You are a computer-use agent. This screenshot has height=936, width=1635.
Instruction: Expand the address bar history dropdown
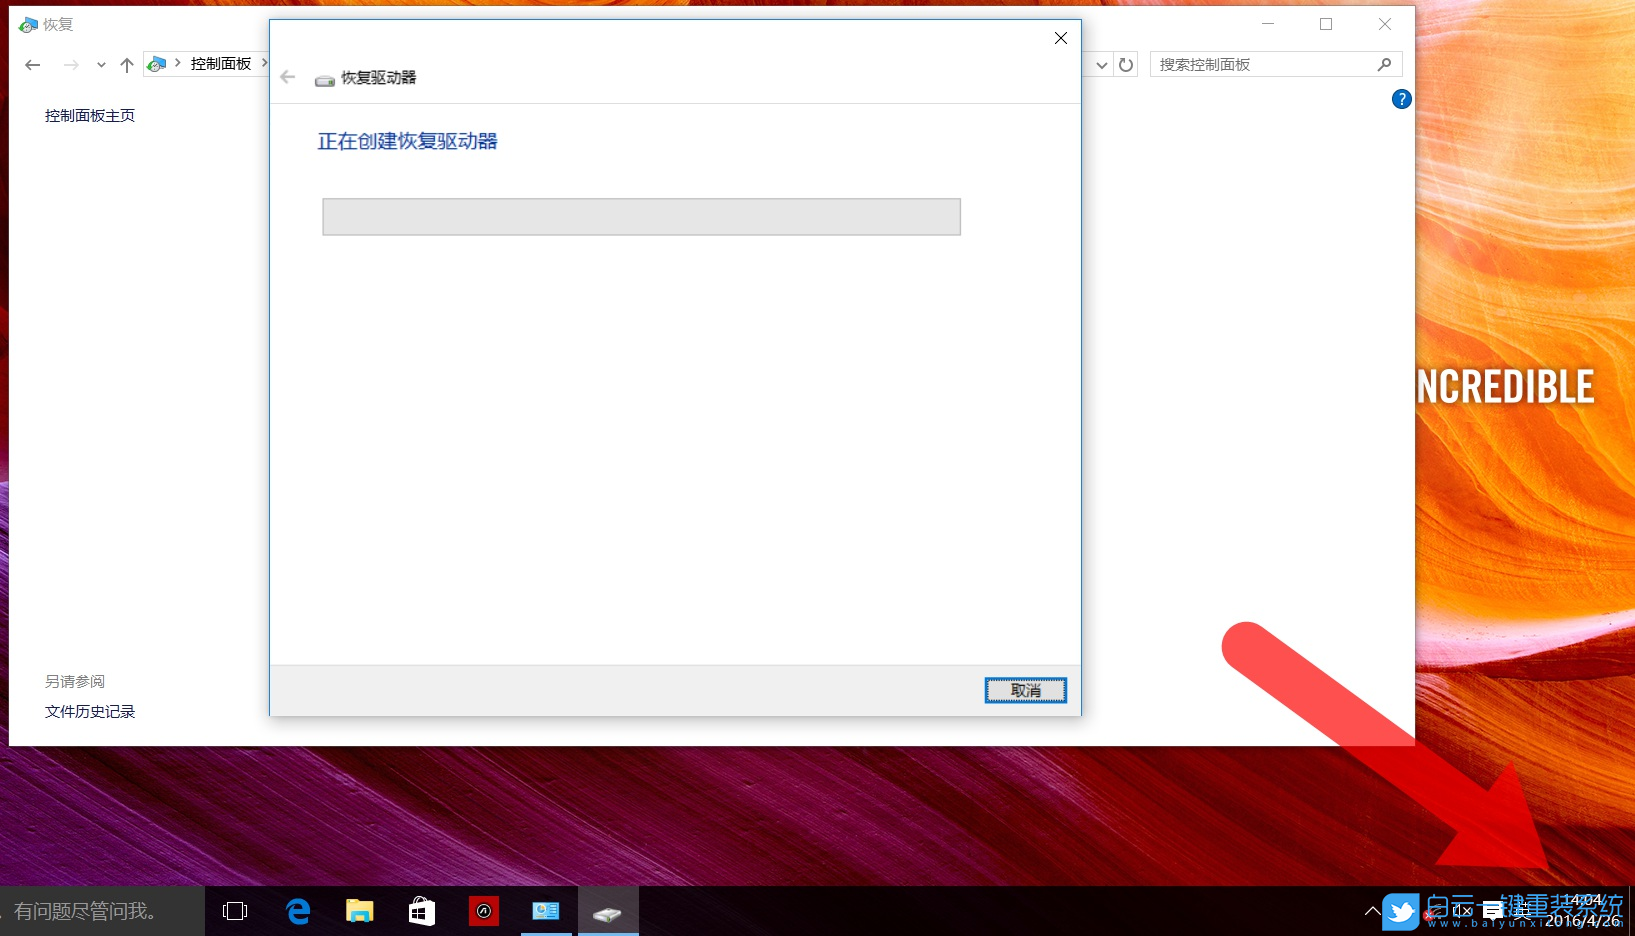pos(1101,64)
